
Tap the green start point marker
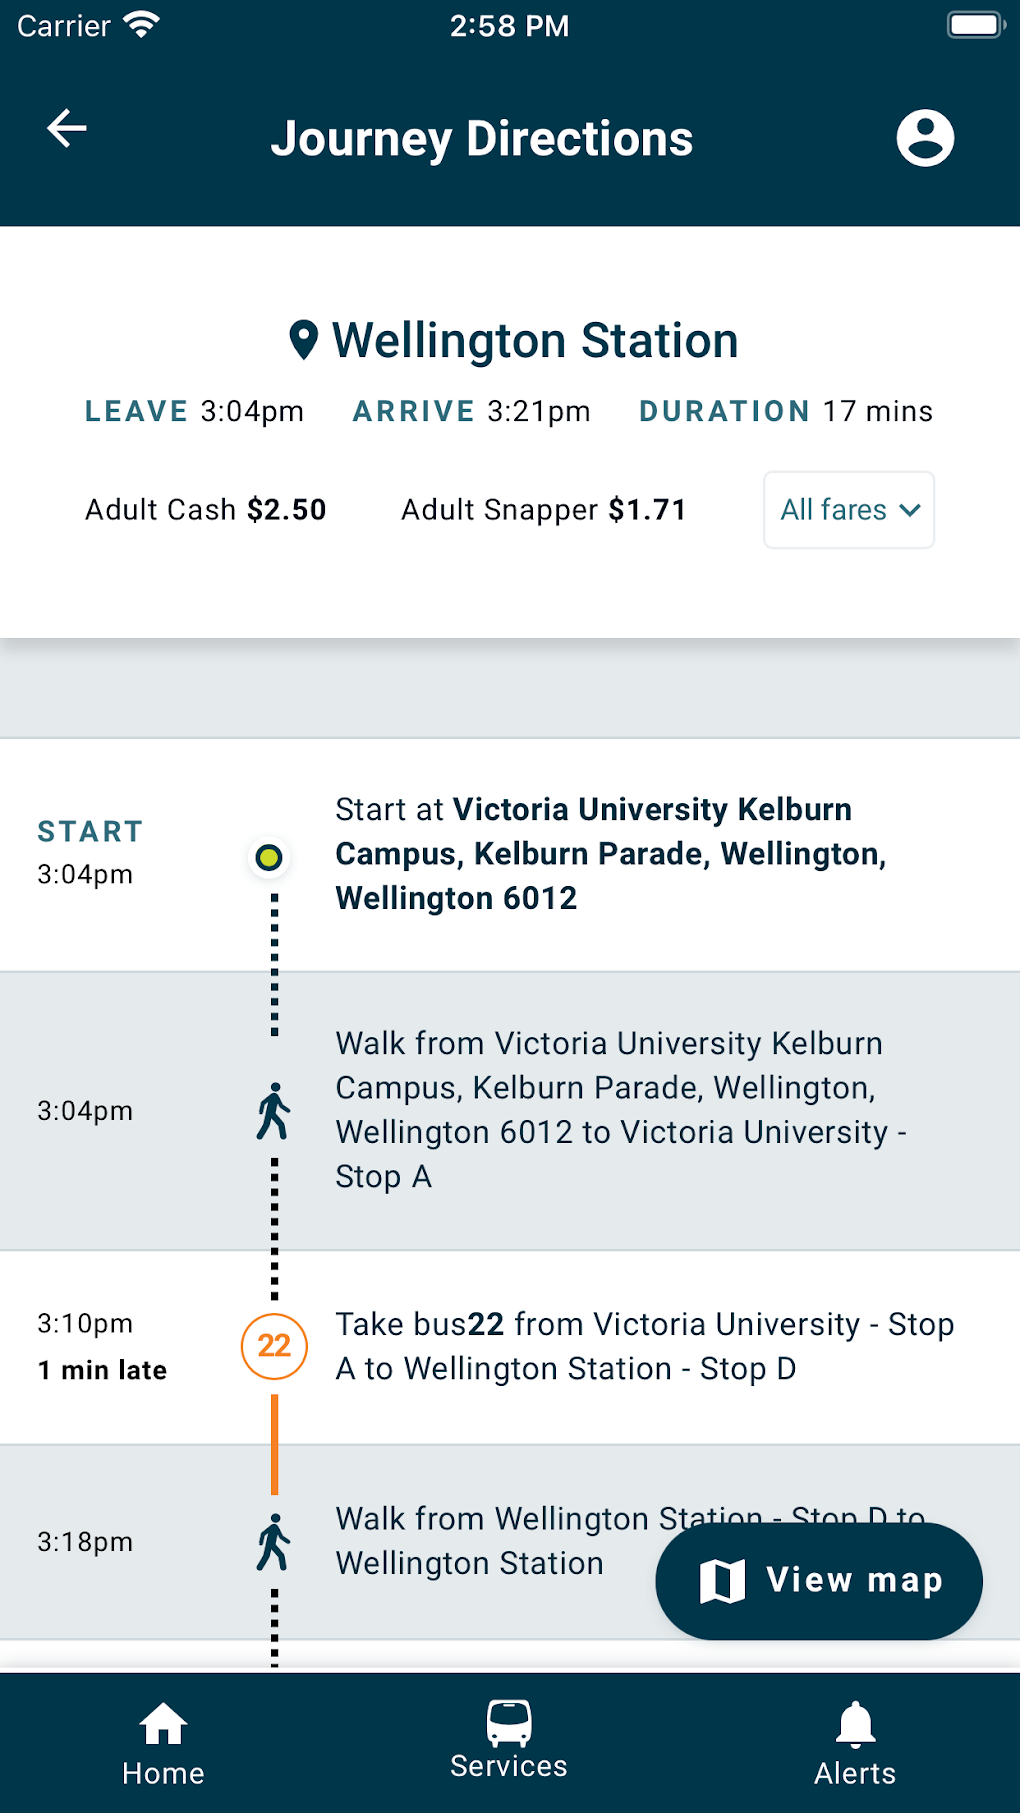coord(269,857)
